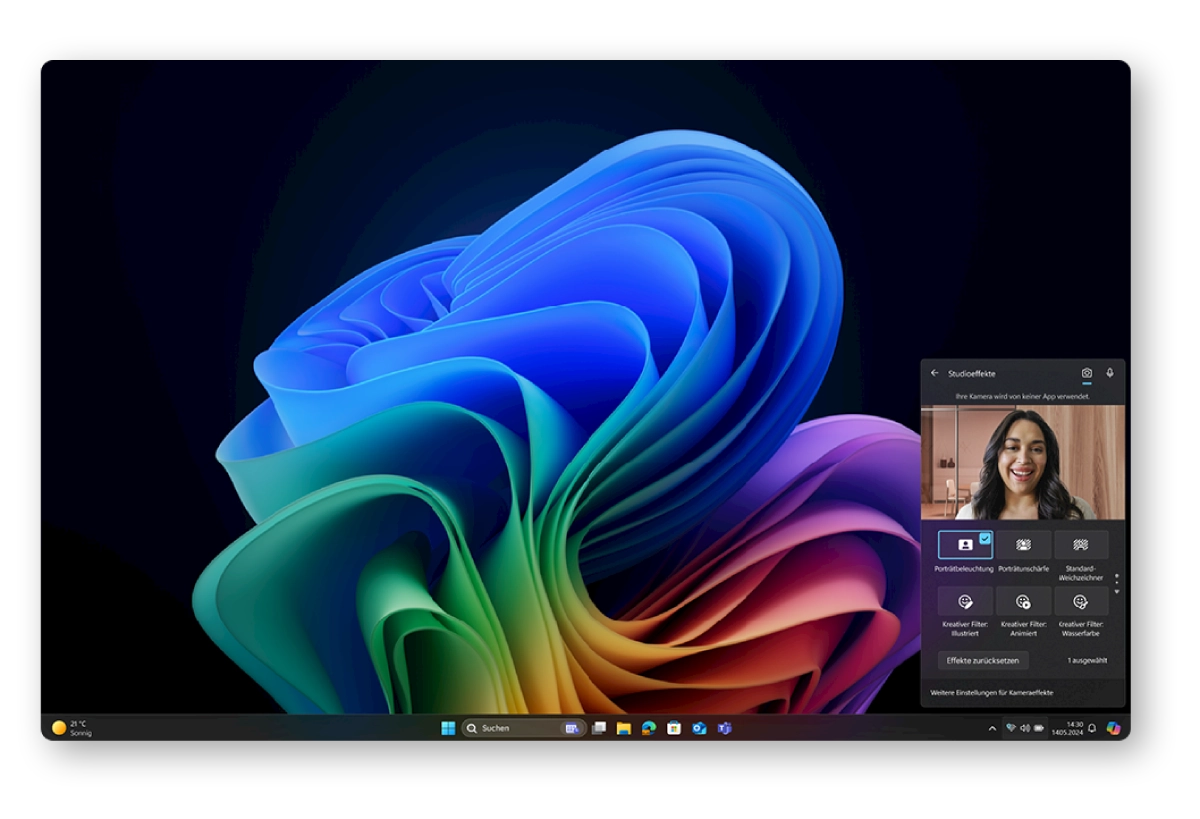Open Microsoft Teams from the taskbar

724,728
